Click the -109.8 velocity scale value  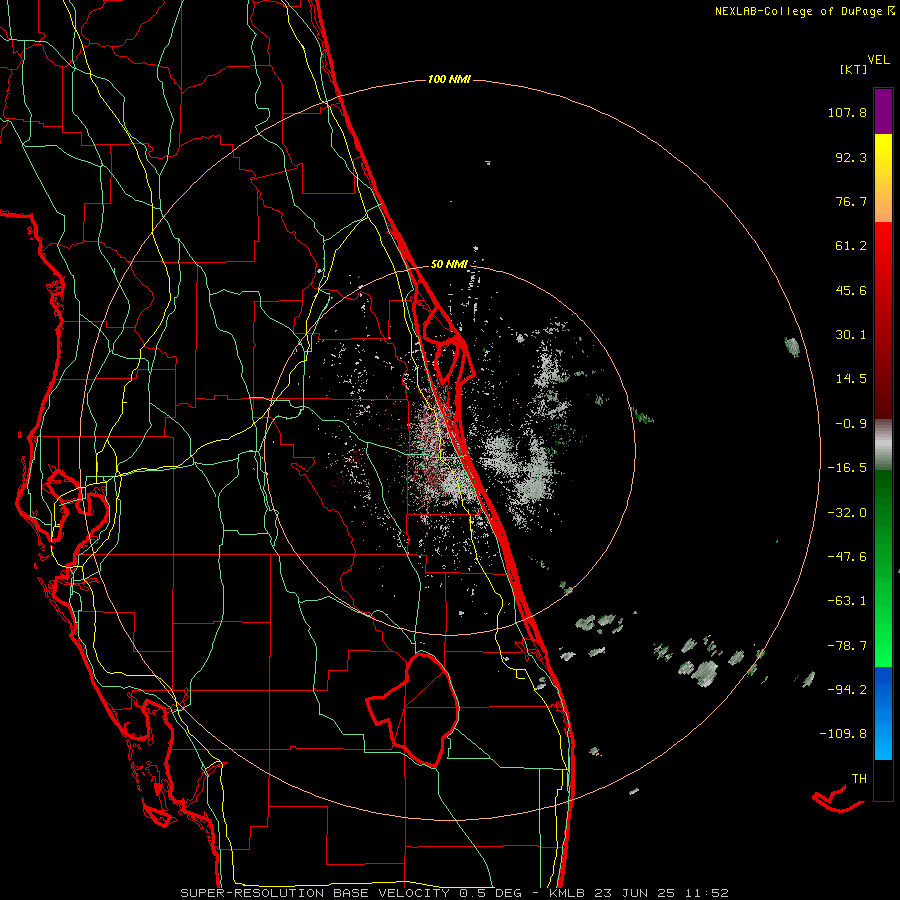(844, 734)
